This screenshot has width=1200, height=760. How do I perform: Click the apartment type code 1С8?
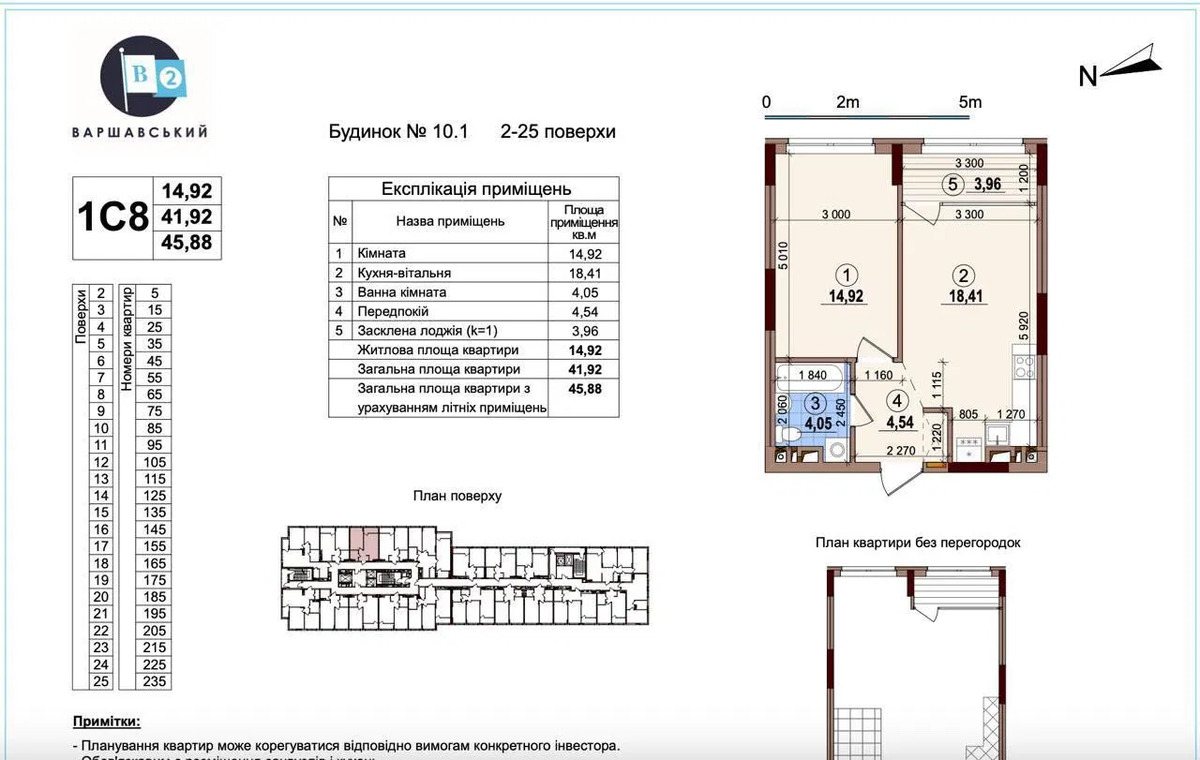111,218
